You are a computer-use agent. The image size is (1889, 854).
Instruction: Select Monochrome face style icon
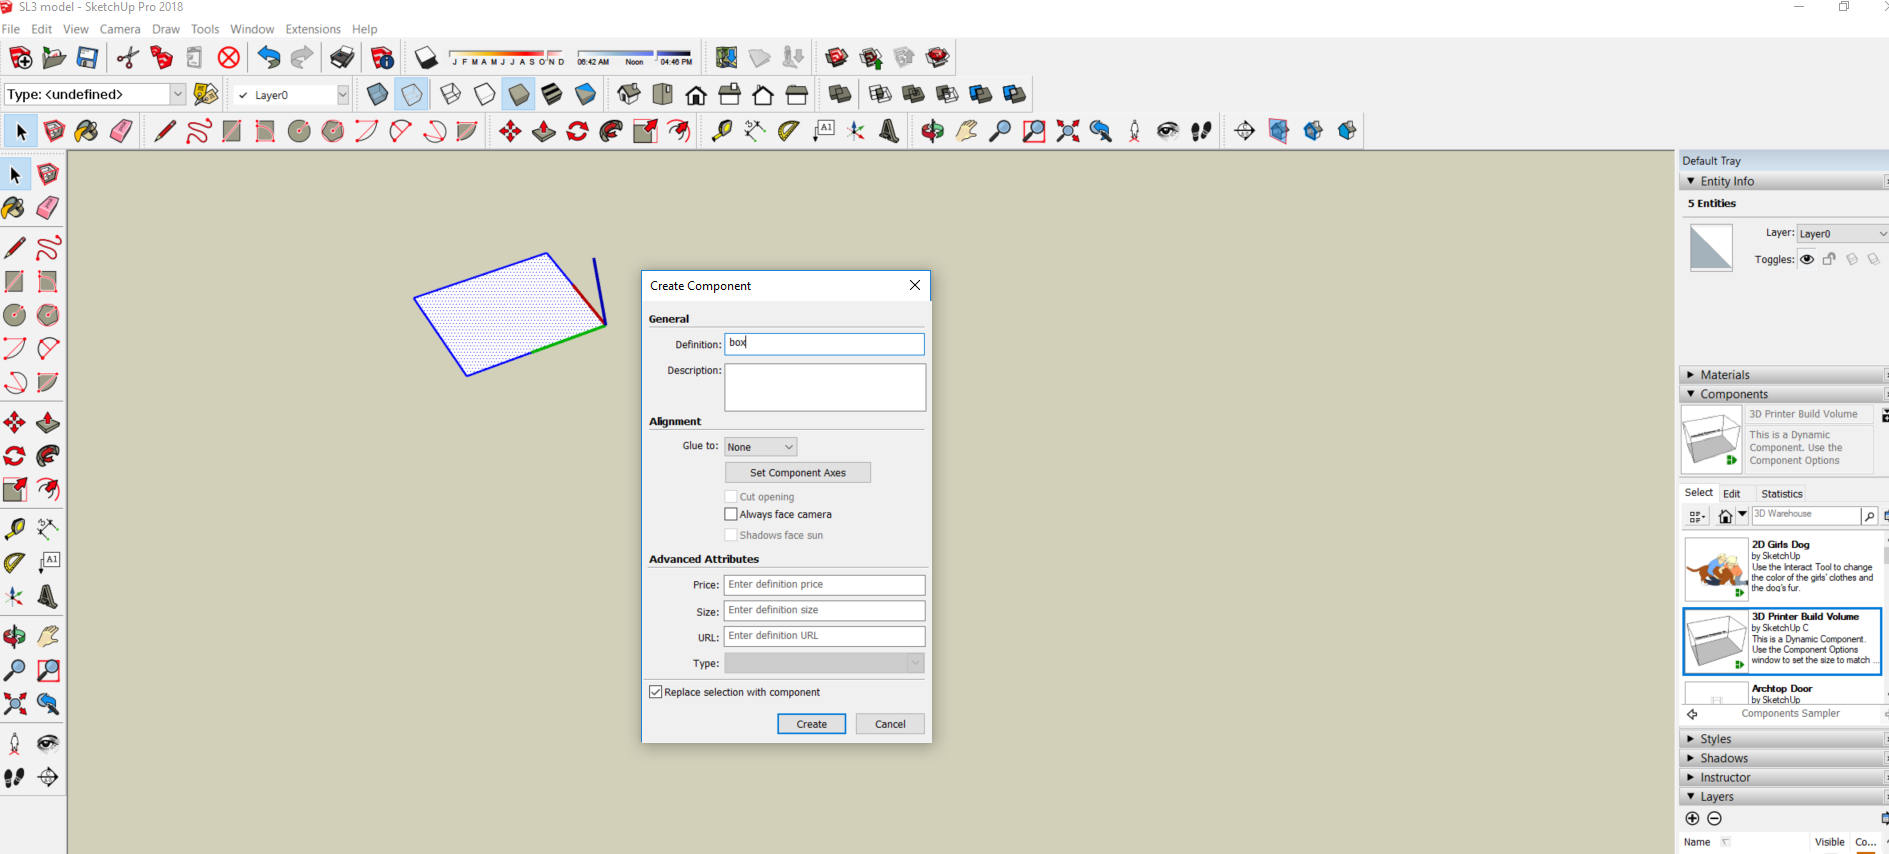585,94
